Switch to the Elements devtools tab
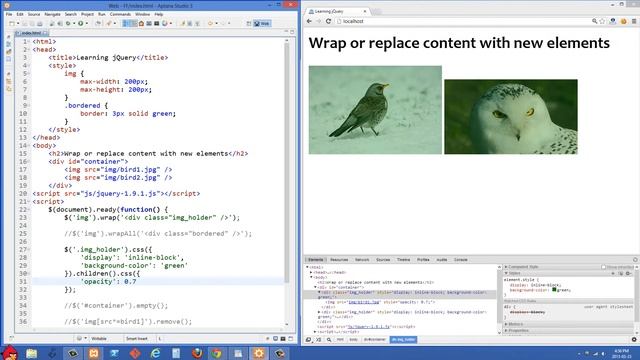 (x=316, y=260)
